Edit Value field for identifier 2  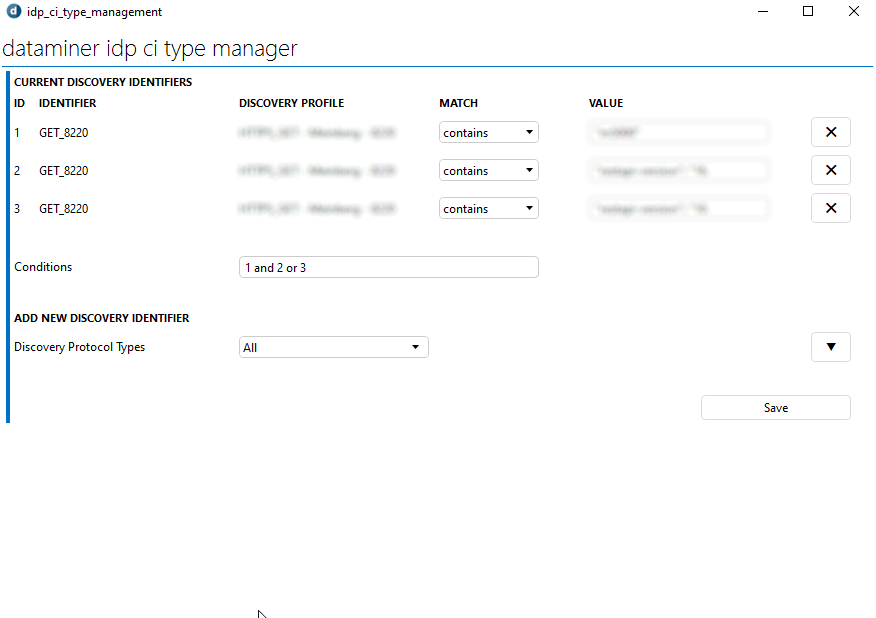click(x=679, y=170)
